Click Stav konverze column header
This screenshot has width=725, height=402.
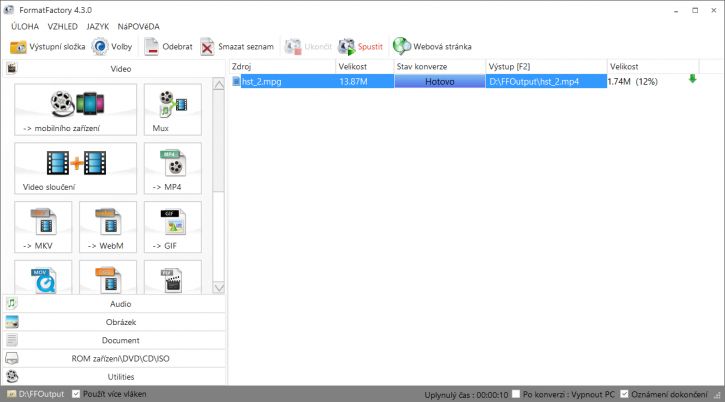pos(440,66)
